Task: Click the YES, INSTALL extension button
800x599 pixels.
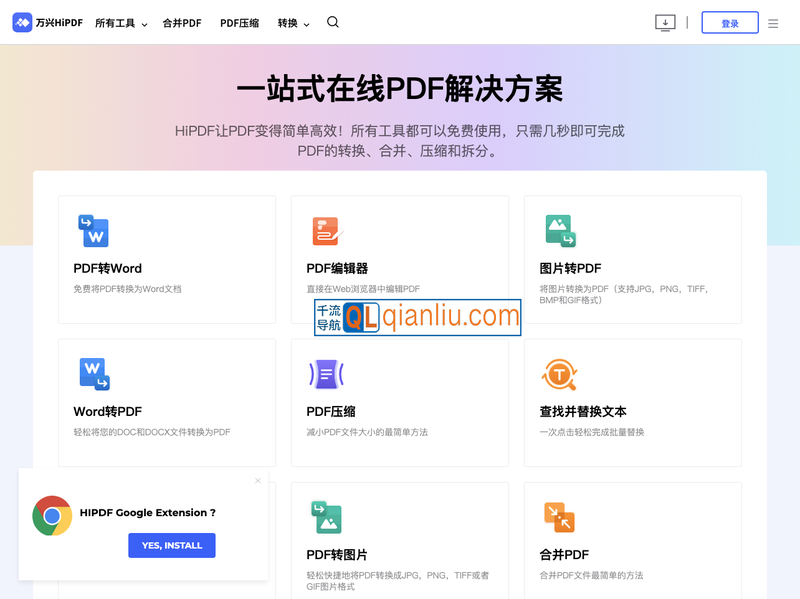Action: tap(171, 545)
